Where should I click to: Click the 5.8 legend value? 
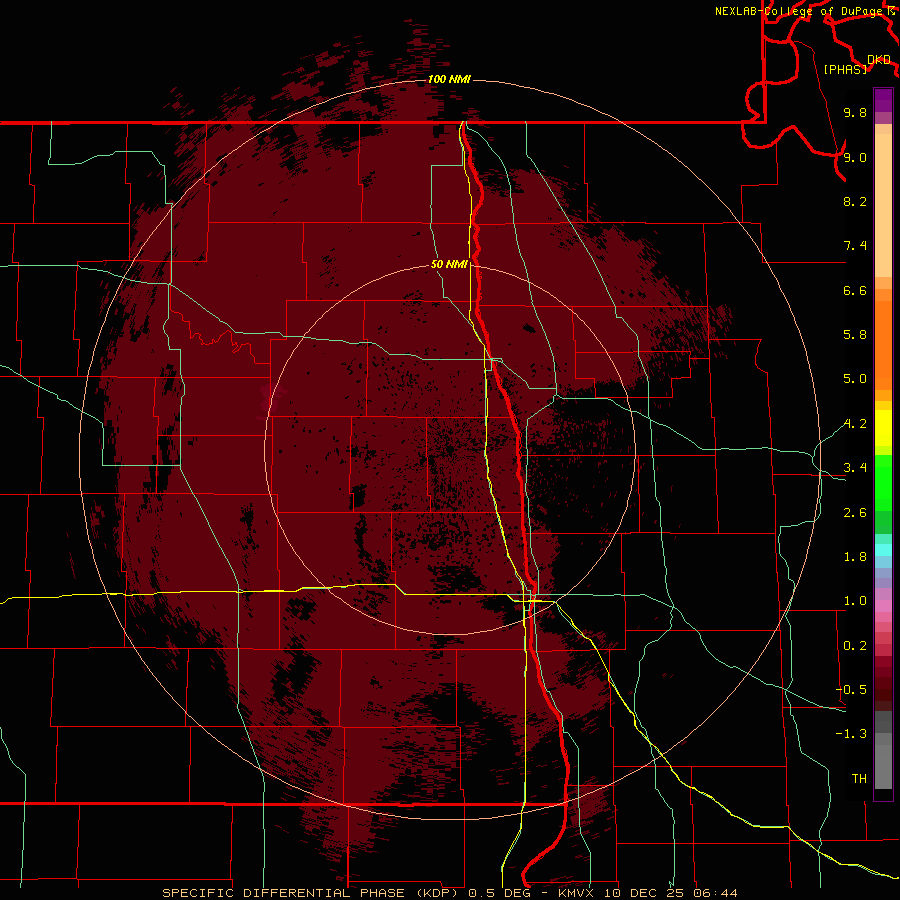pos(855,335)
